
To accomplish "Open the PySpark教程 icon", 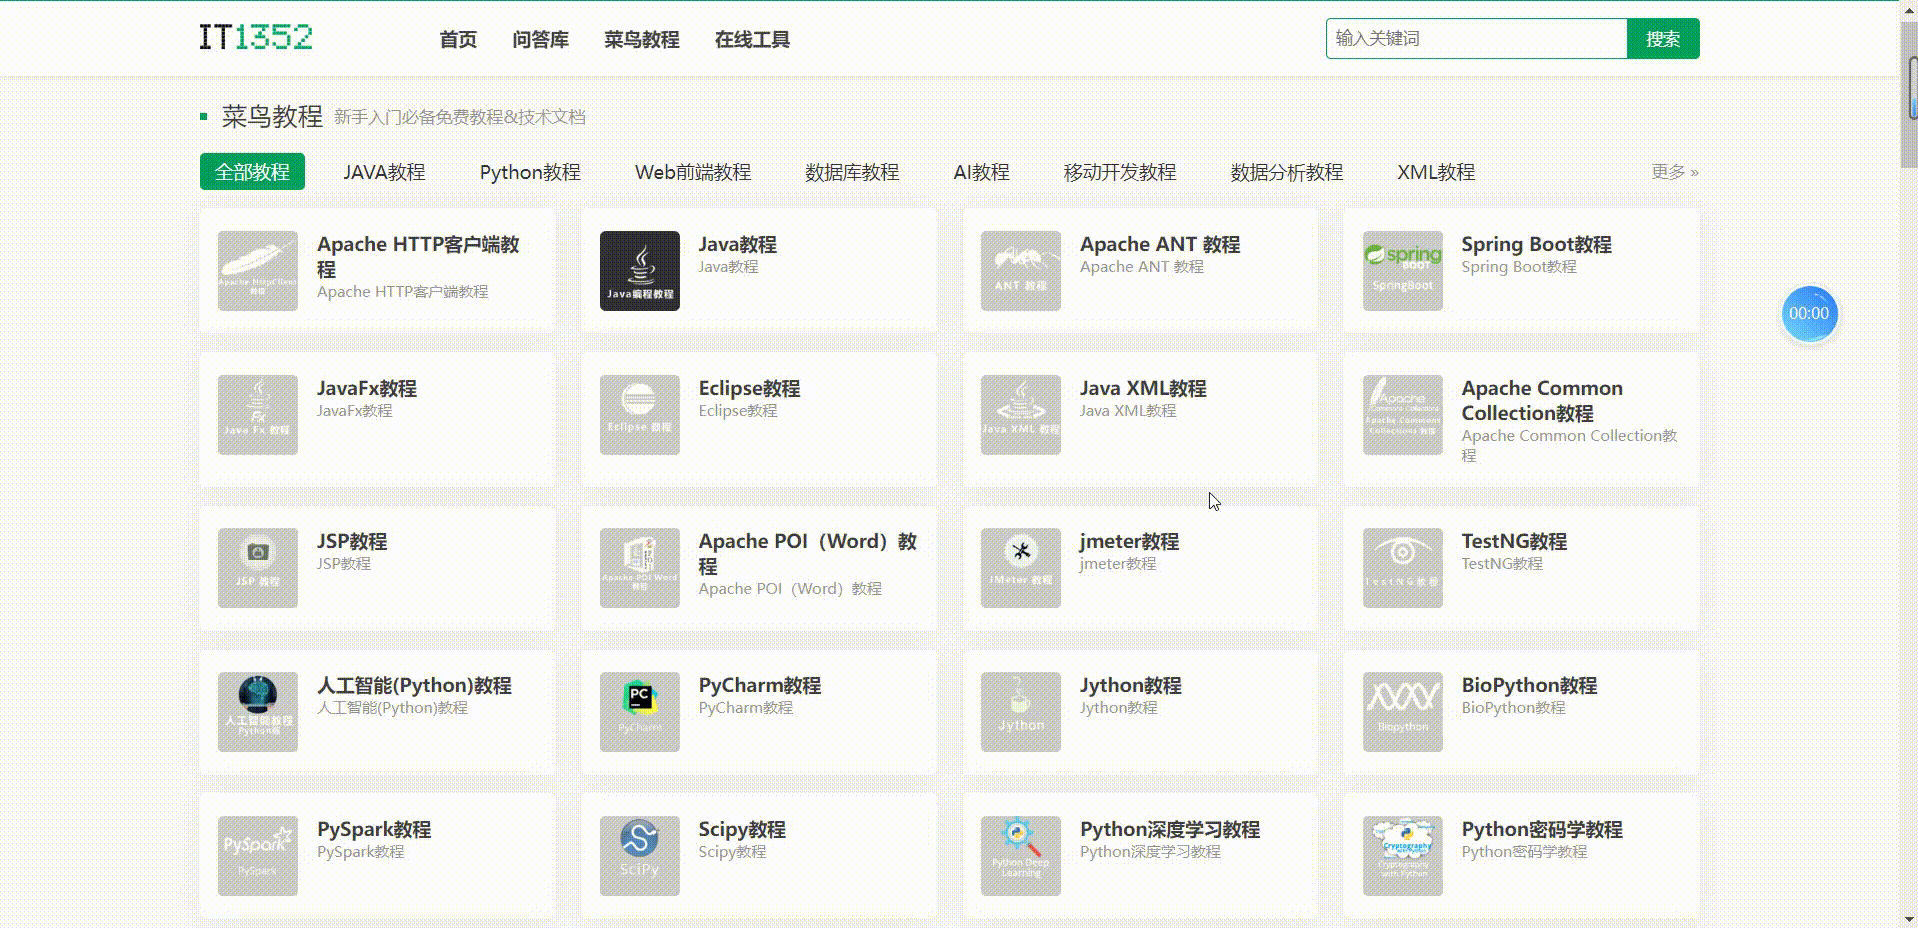I will (x=258, y=856).
